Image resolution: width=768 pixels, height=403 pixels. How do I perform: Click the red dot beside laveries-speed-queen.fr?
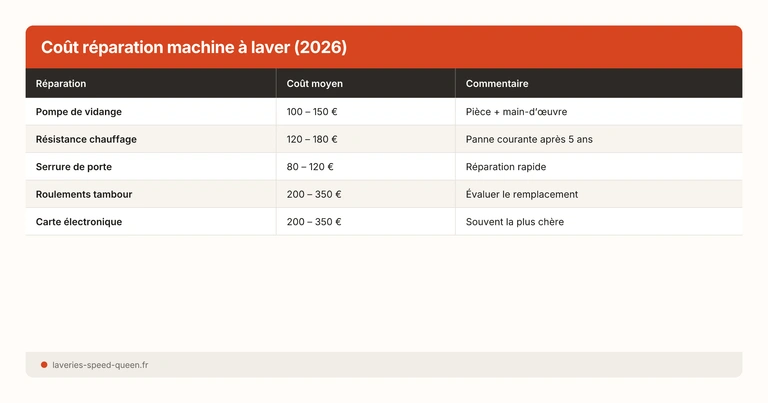pos(44,365)
